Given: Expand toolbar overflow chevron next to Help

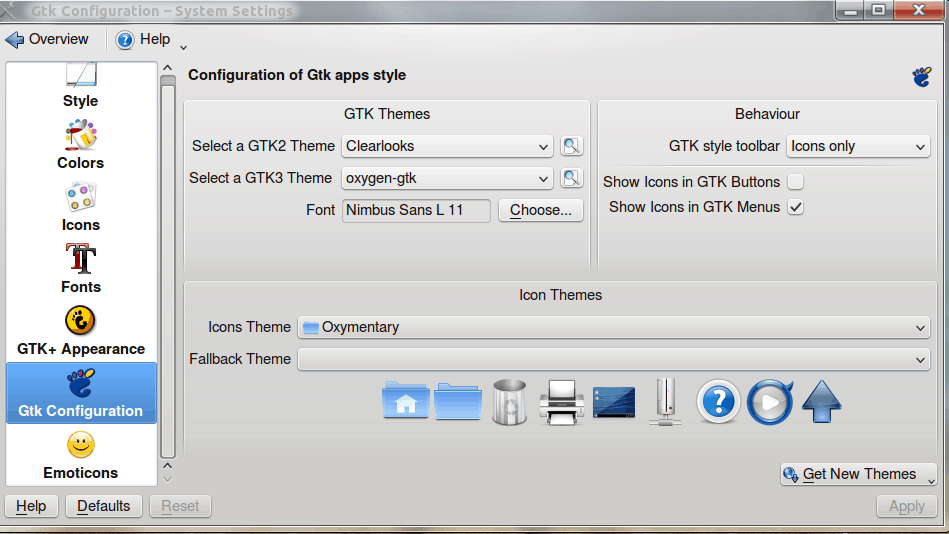Looking at the screenshot, I should [x=183, y=47].
